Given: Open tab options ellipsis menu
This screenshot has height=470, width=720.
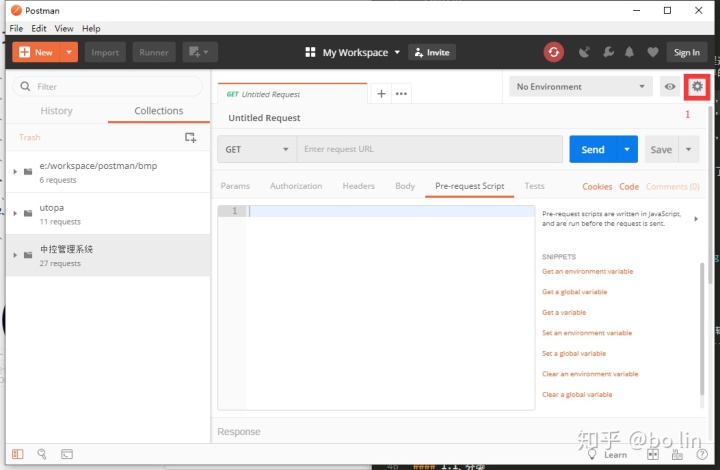Looking at the screenshot, I should tap(401, 94).
